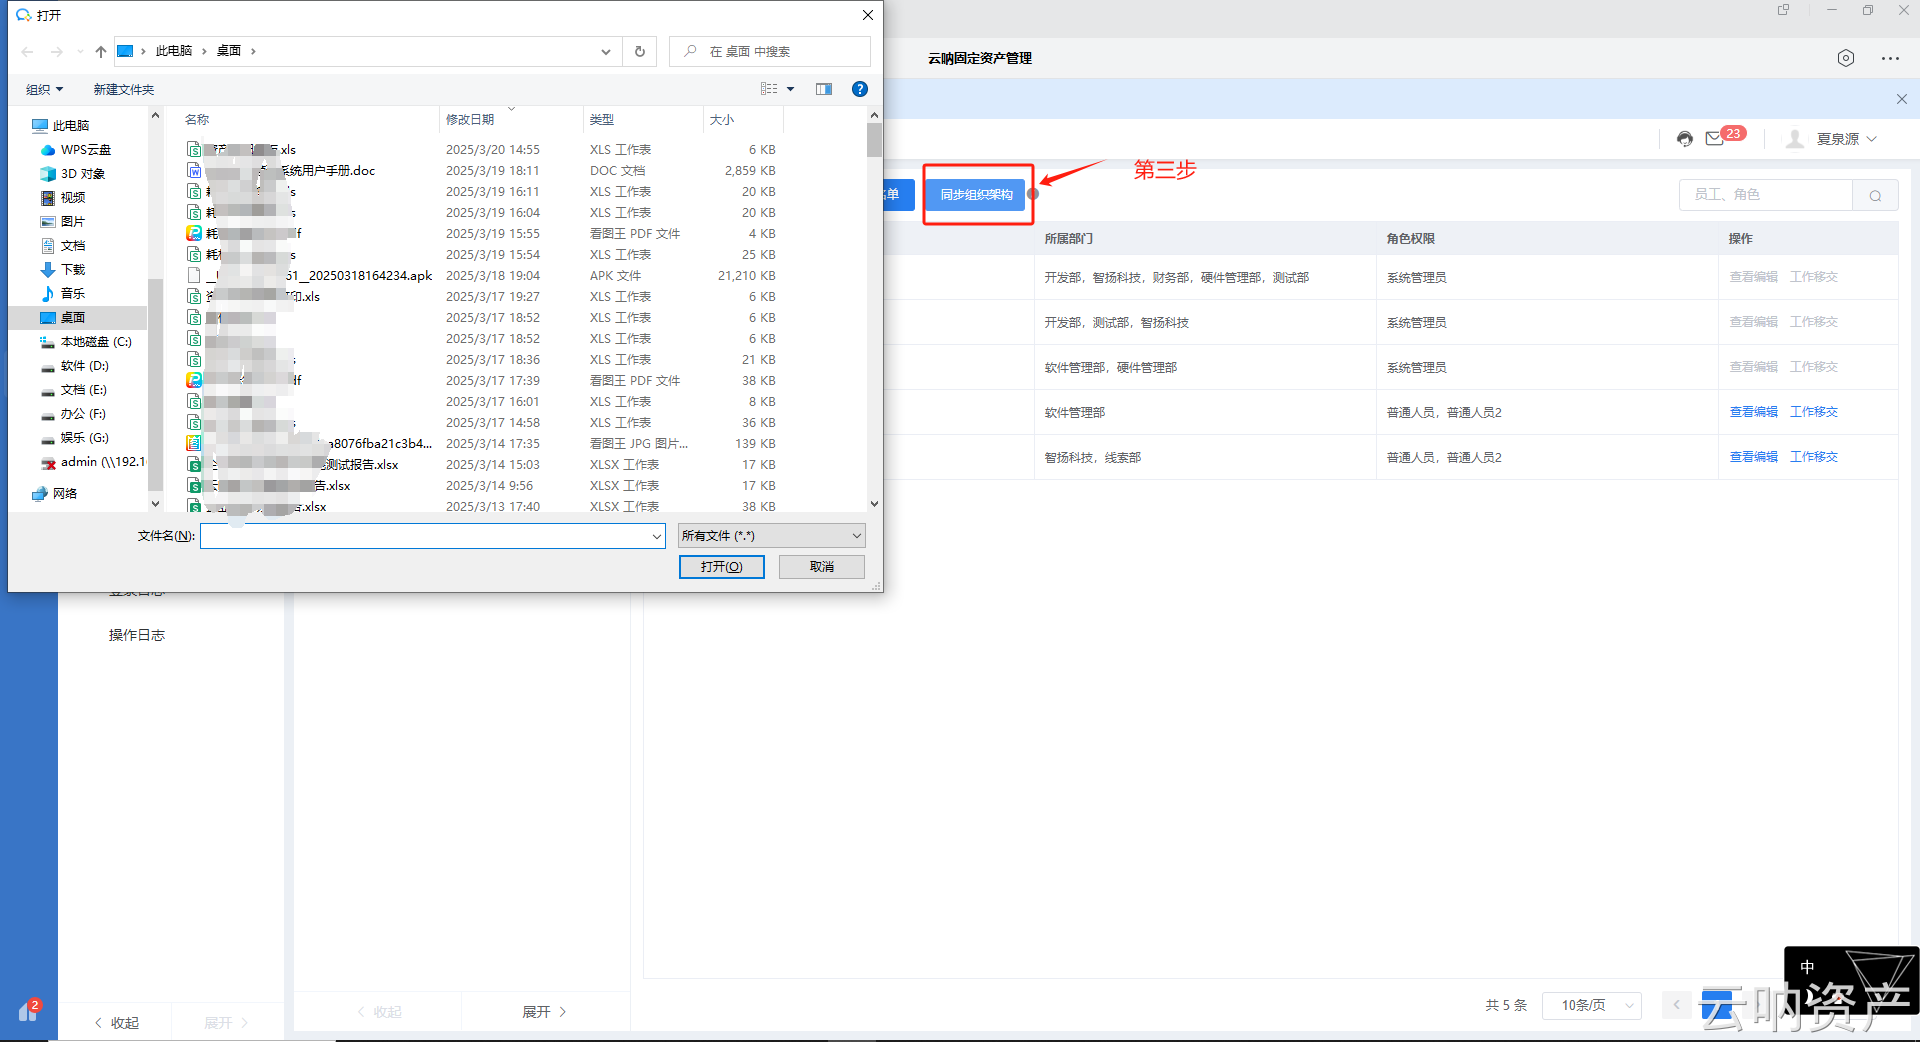Open 操作日志 in the sidebar
Viewport: 1920px width, 1042px height.
point(137,635)
